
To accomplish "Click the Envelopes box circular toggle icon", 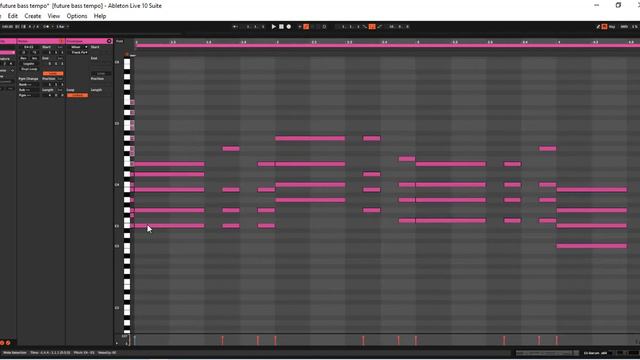I will 109,41.
